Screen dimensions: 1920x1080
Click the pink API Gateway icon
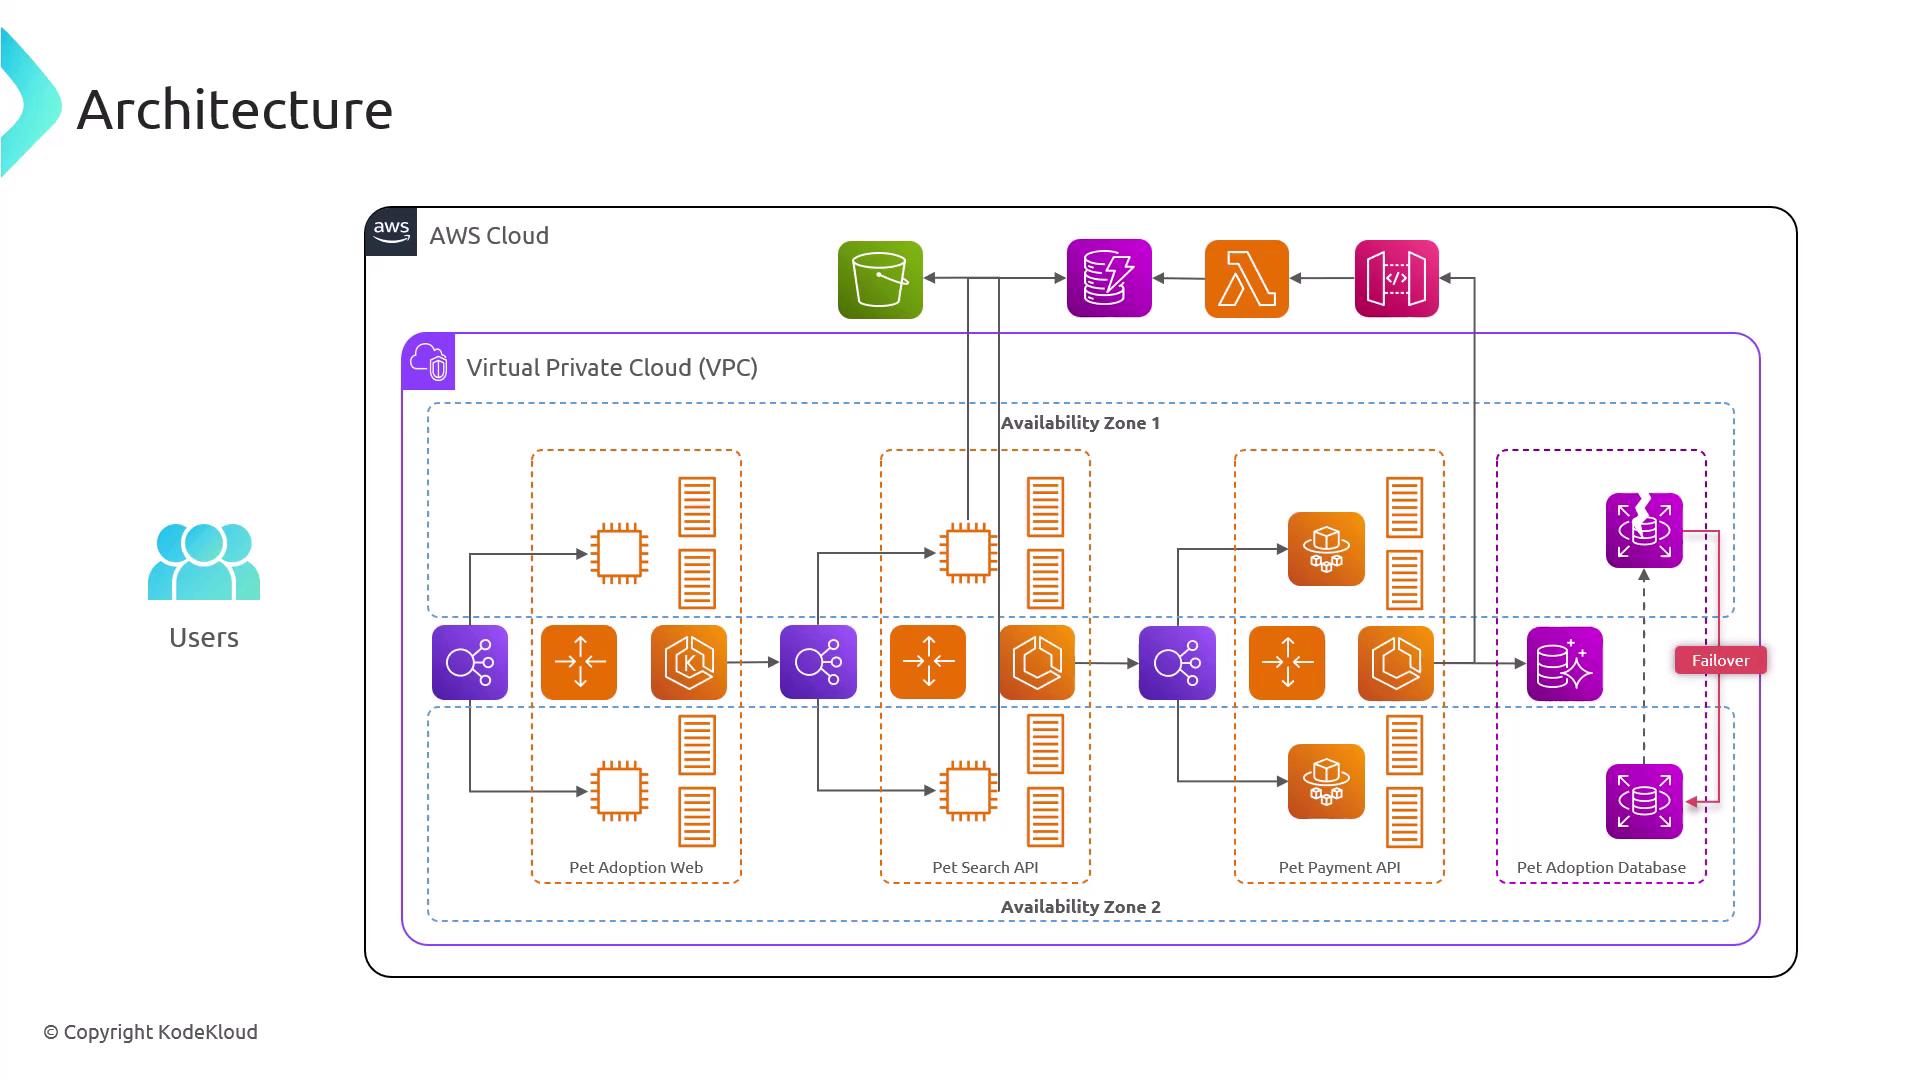coord(1396,278)
